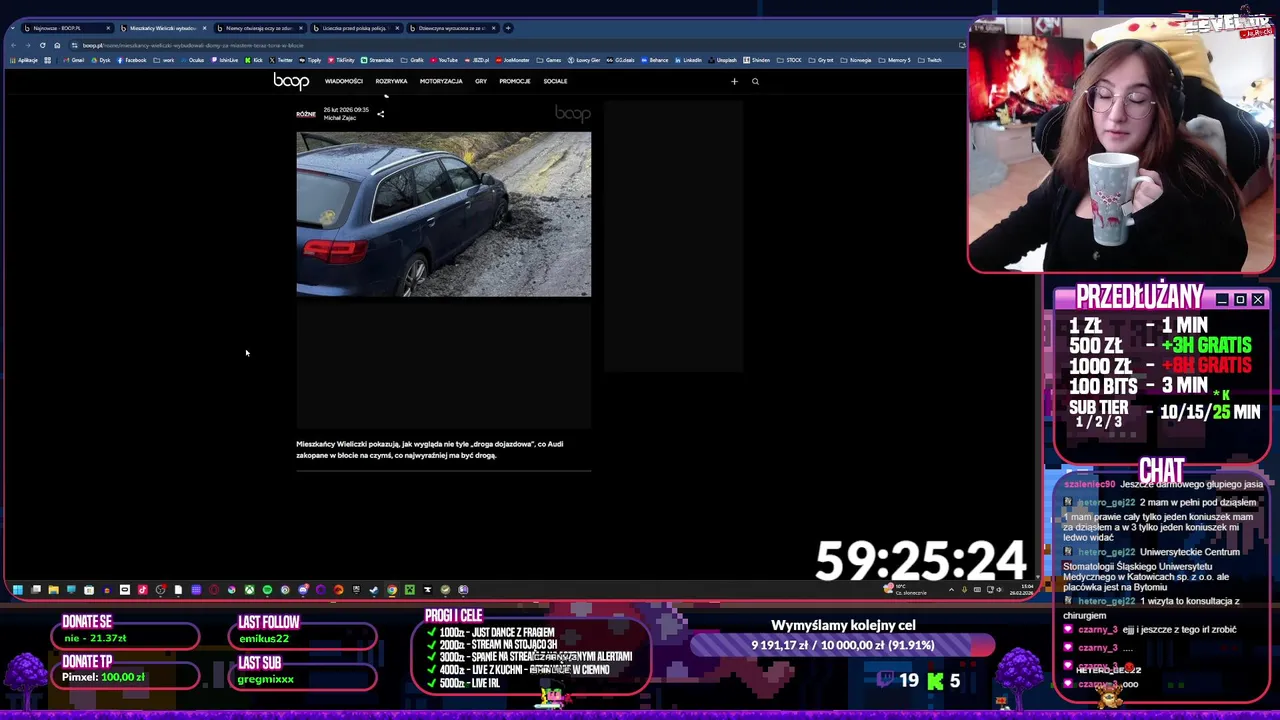The image size is (1280, 720).
Task: Click the boop site logo
Action: [291, 81]
